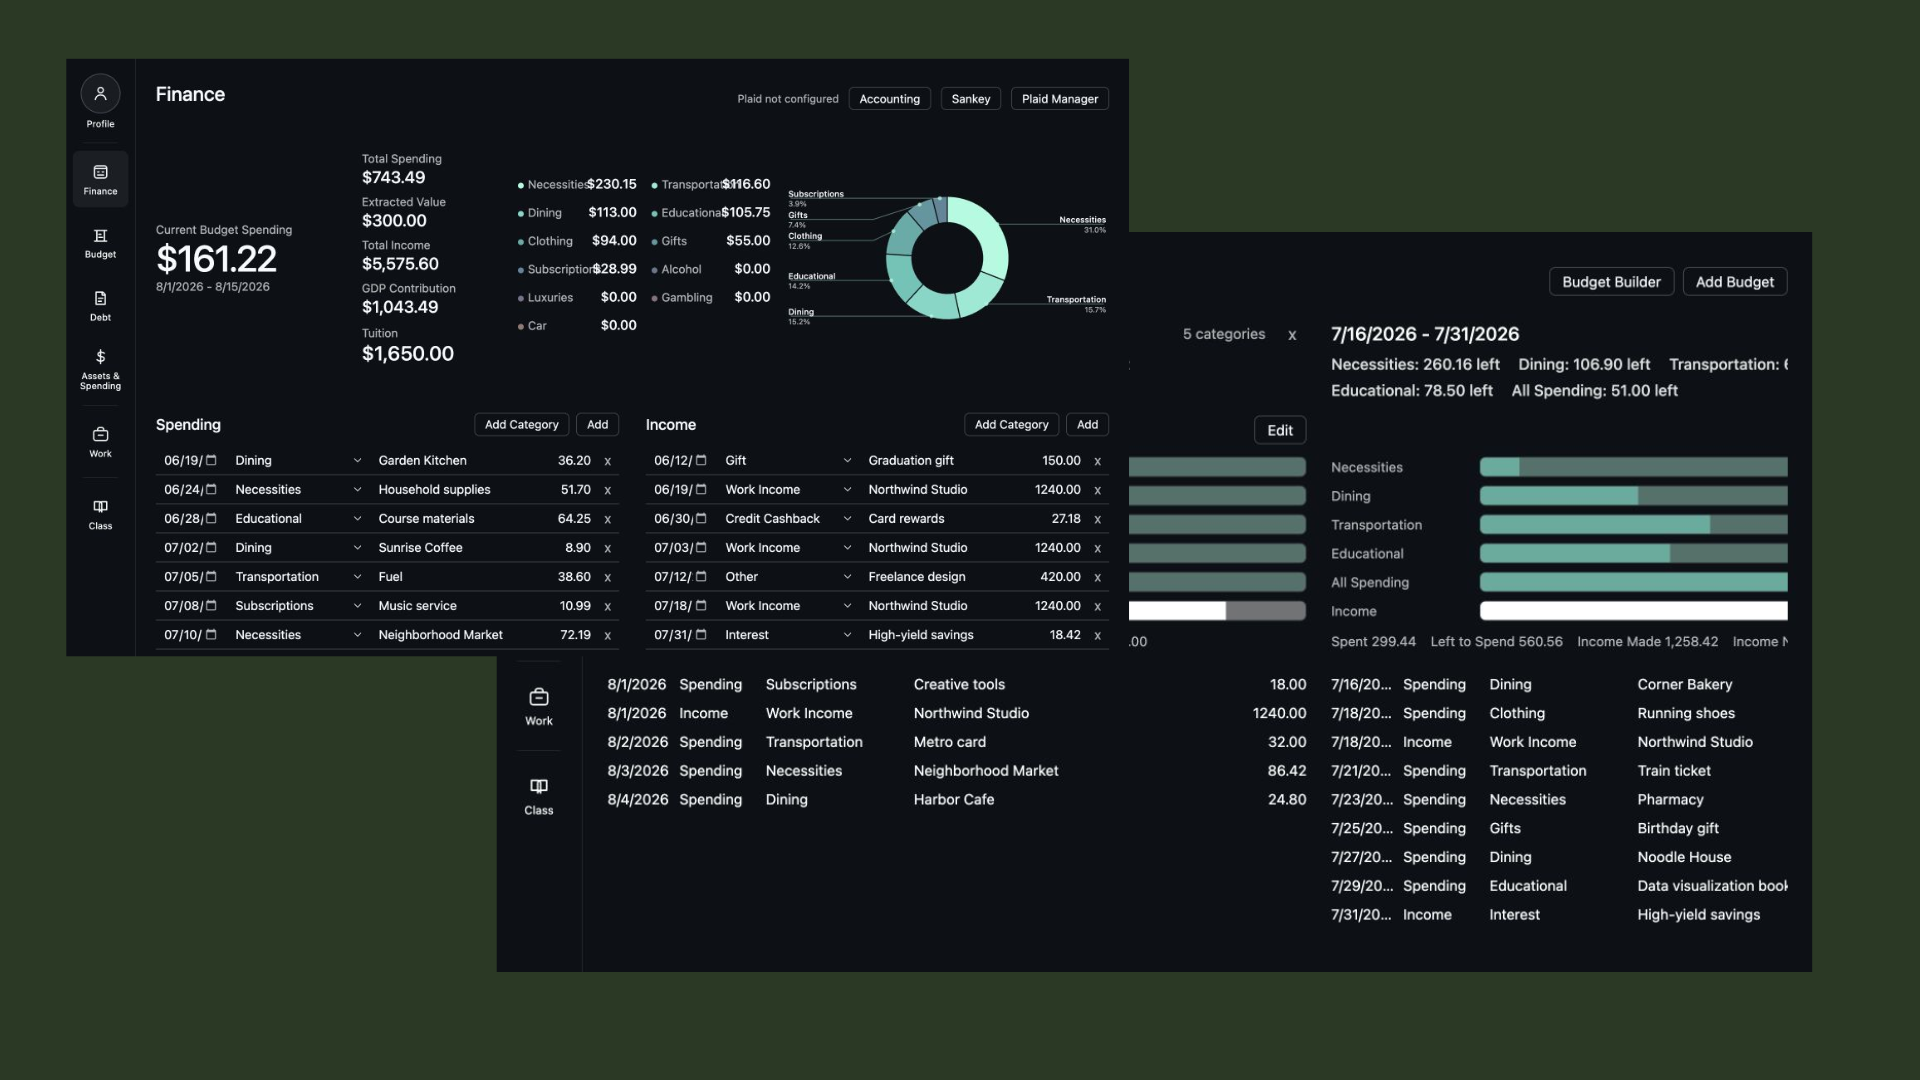The height and width of the screenshot is (1080, 1920).
Task: Click the Transportation budget progress bar
Action: click(x=1633, y=525)
